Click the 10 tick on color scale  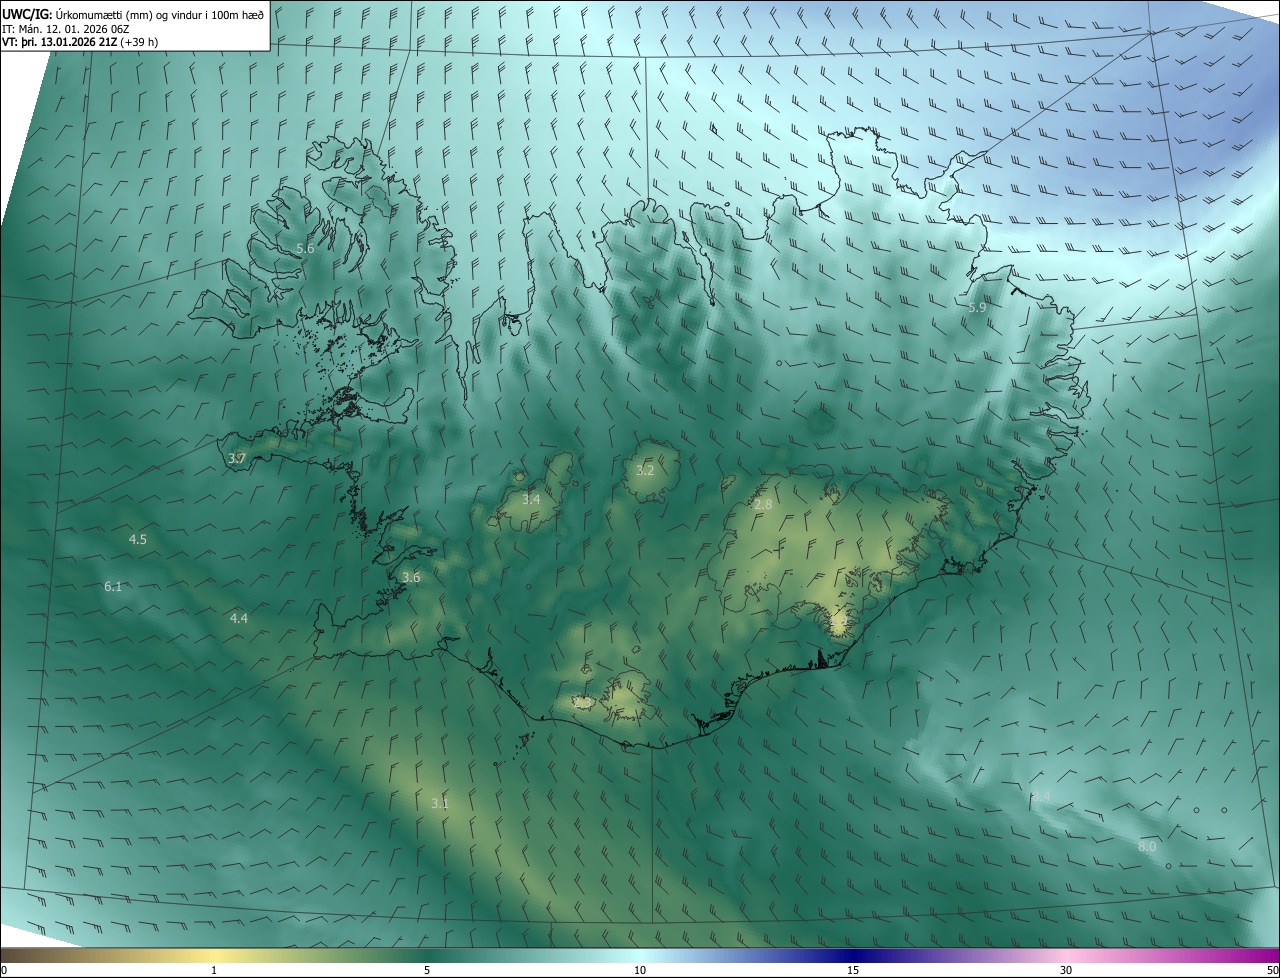click(x=640, y=970)
